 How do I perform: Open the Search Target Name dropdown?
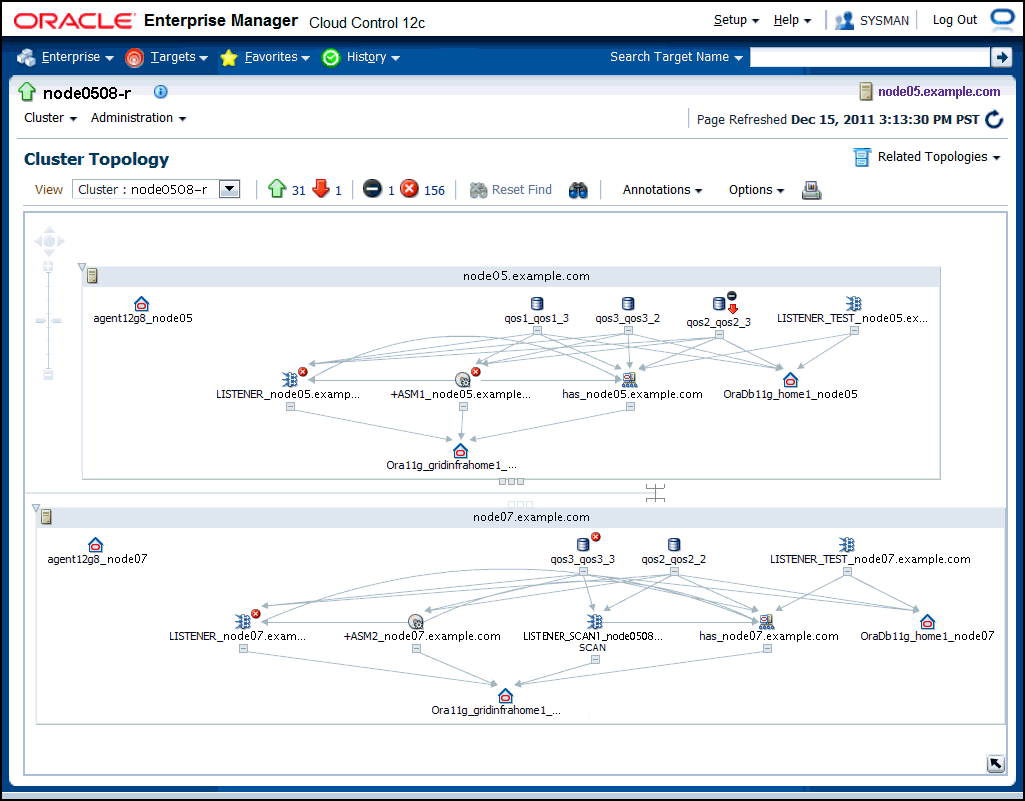click(676, 57)
